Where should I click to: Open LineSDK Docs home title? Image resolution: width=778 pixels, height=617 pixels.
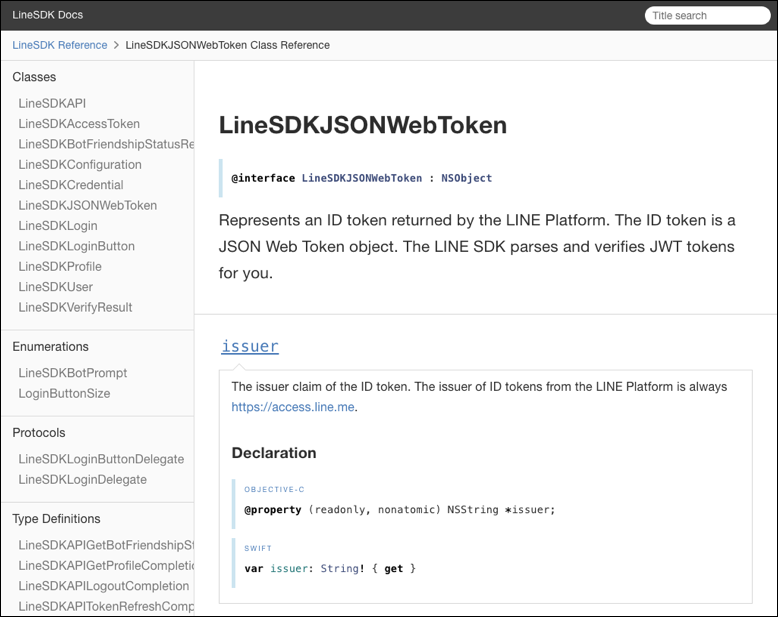[48, 15]
